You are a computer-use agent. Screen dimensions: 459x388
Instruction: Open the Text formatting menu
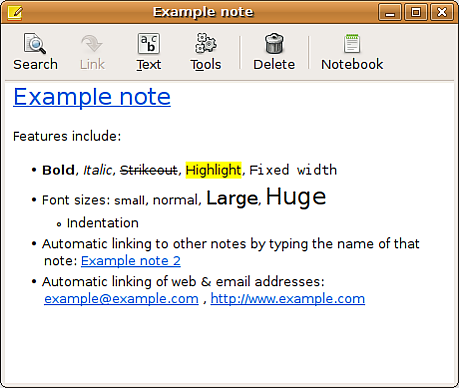[x=149, y=52]
